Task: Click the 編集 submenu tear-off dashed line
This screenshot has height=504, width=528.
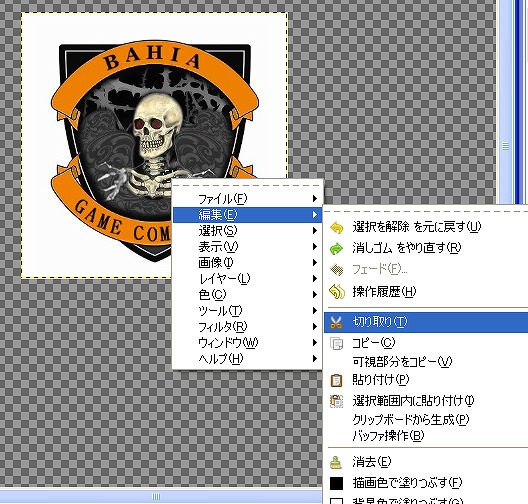Action: [426, 212]
